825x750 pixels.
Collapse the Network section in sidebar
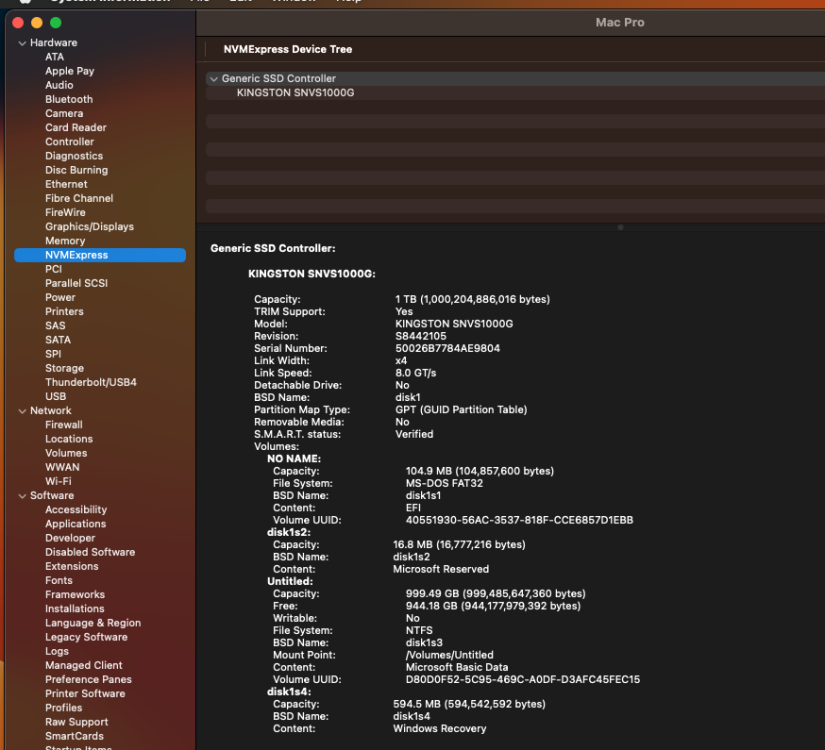(x=22, y=411)
